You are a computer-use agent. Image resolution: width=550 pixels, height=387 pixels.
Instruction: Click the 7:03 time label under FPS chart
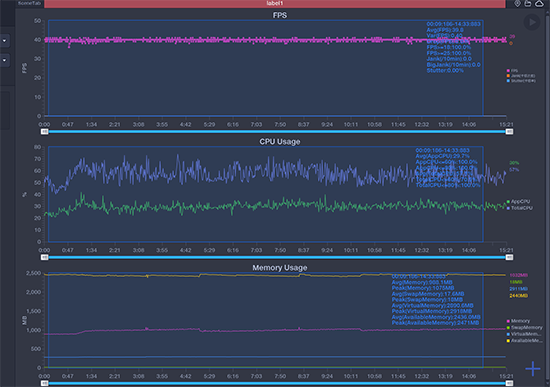[256, 125]
